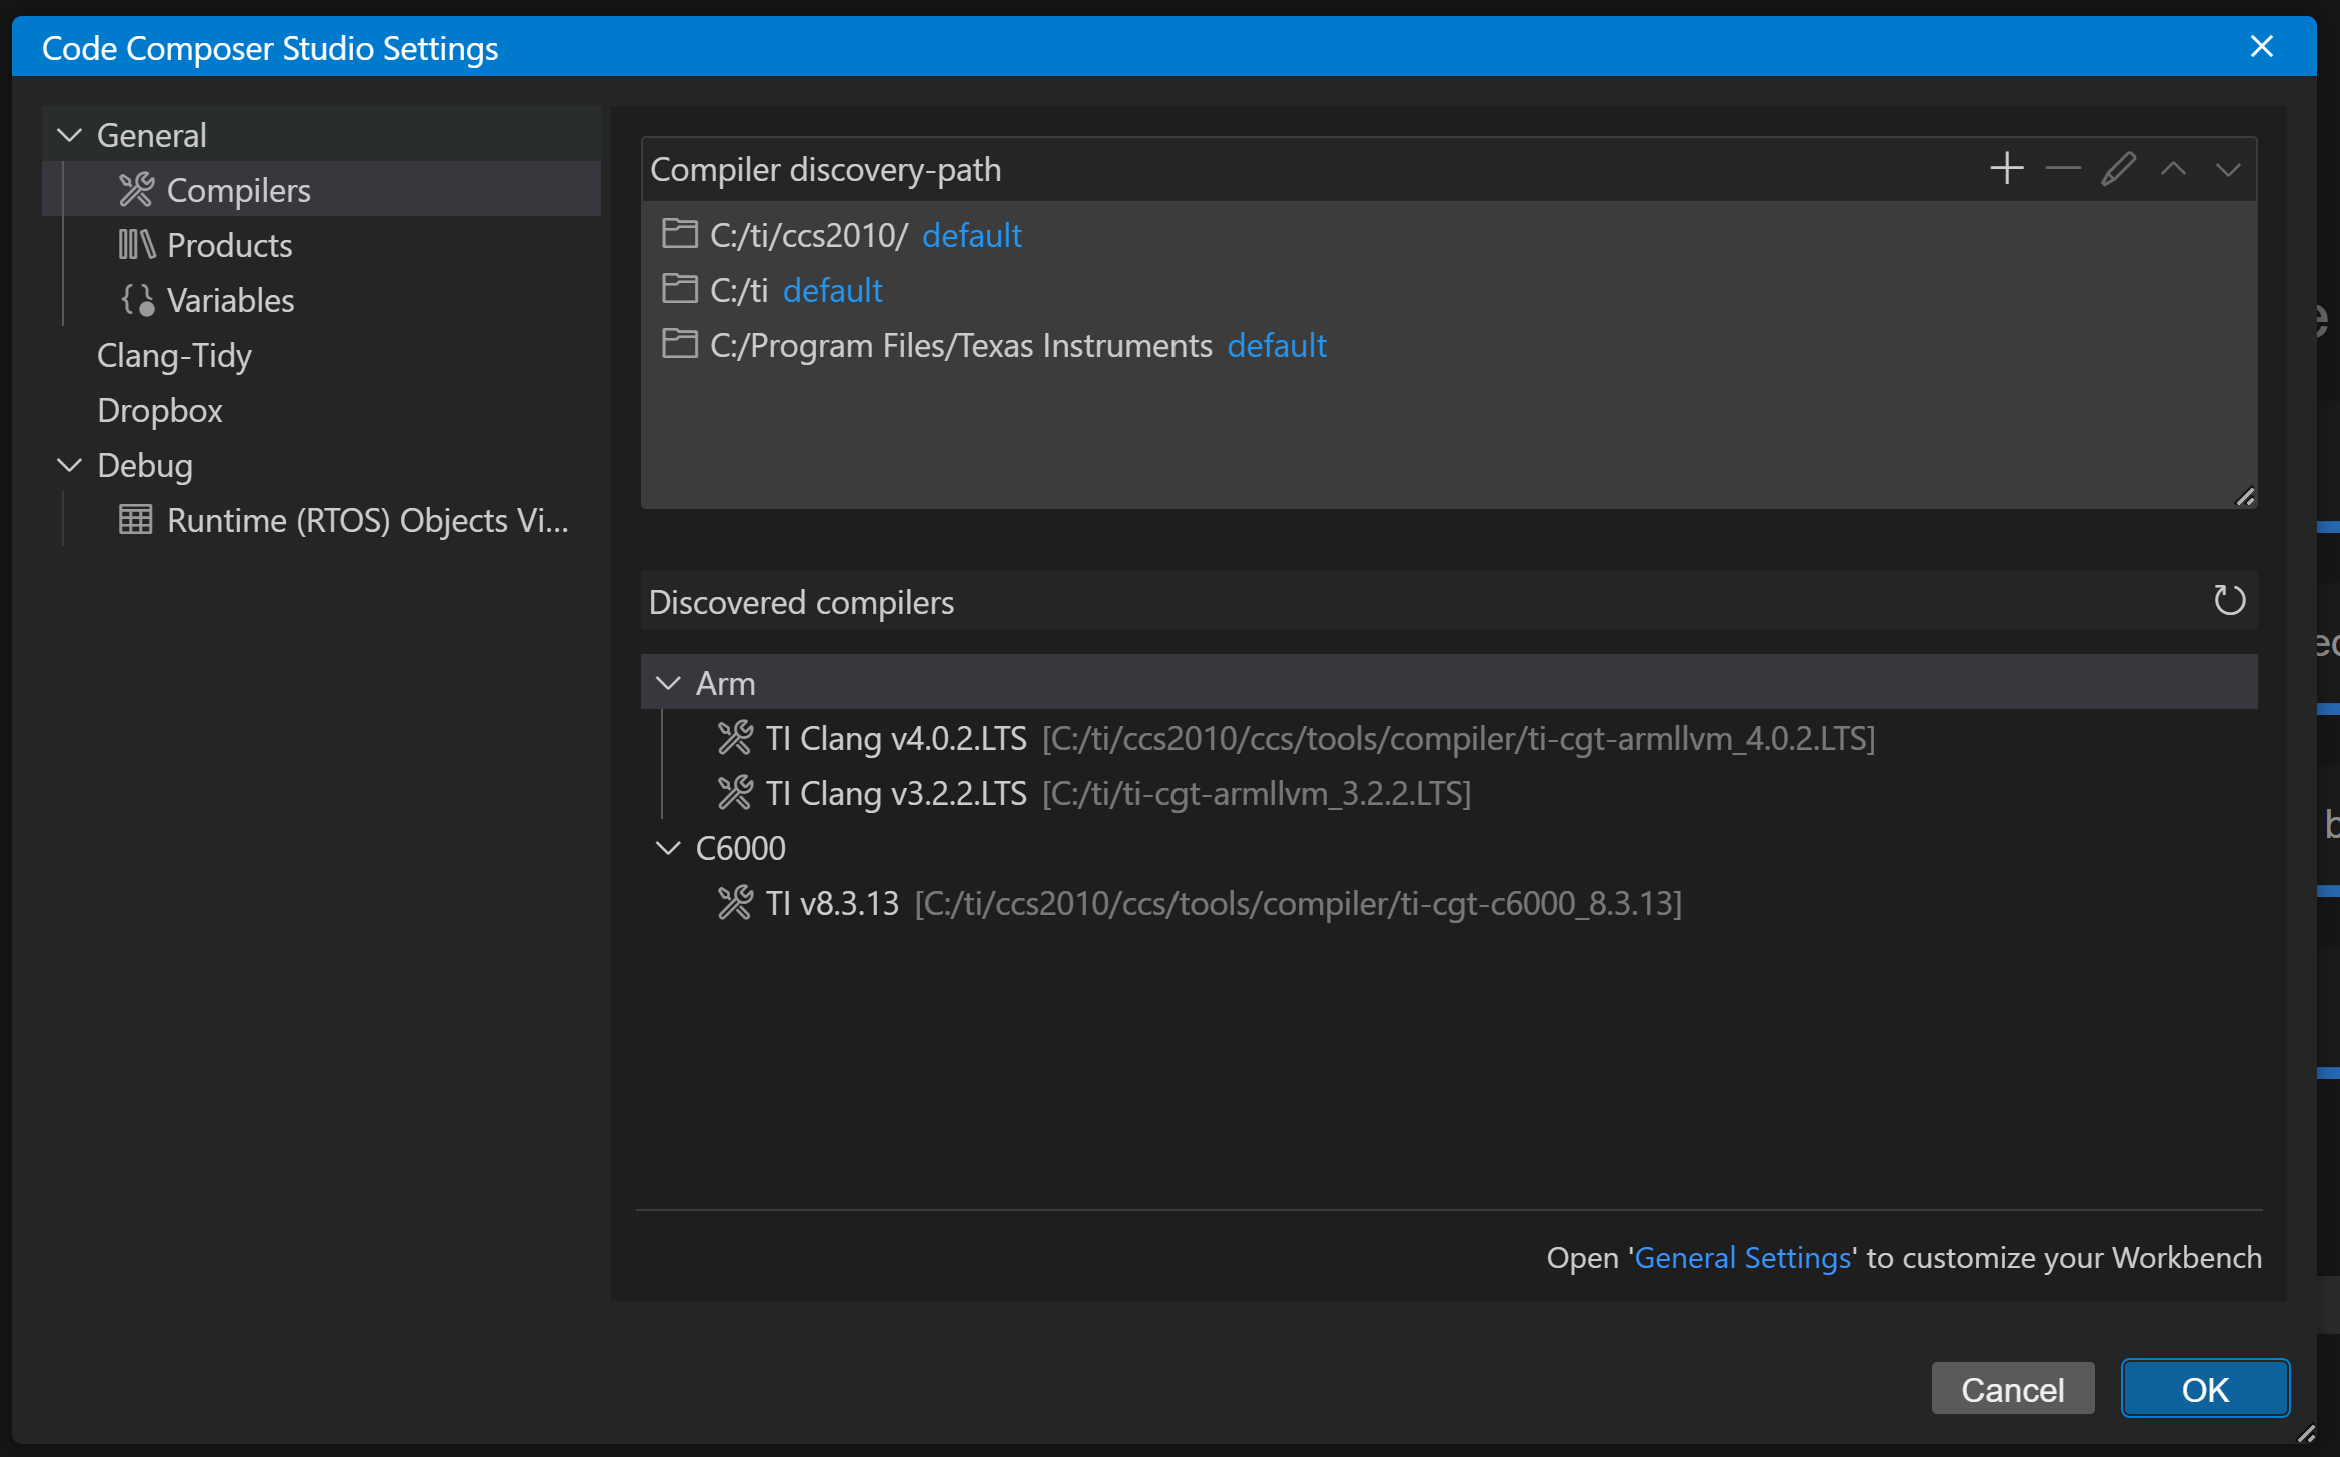Open the Products settings page

point(229,246)
